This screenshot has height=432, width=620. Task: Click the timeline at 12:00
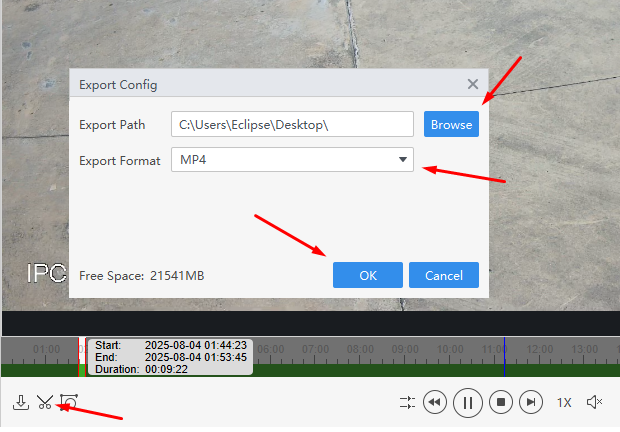(539, 349)
